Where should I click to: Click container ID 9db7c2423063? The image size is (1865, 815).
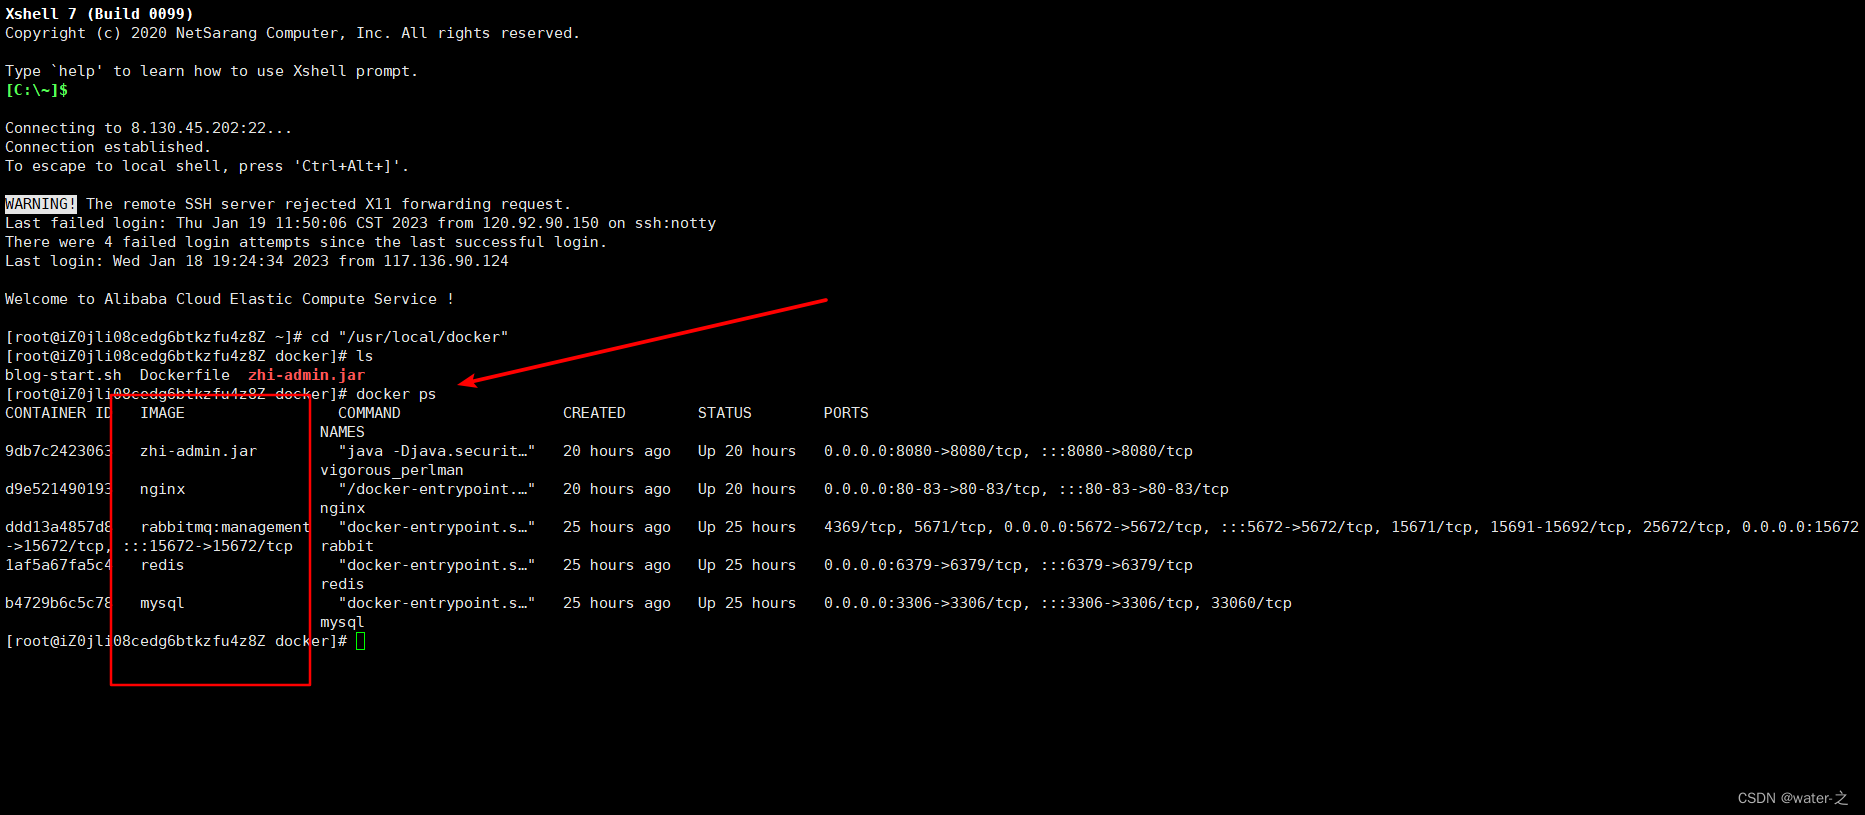(58, 451)
